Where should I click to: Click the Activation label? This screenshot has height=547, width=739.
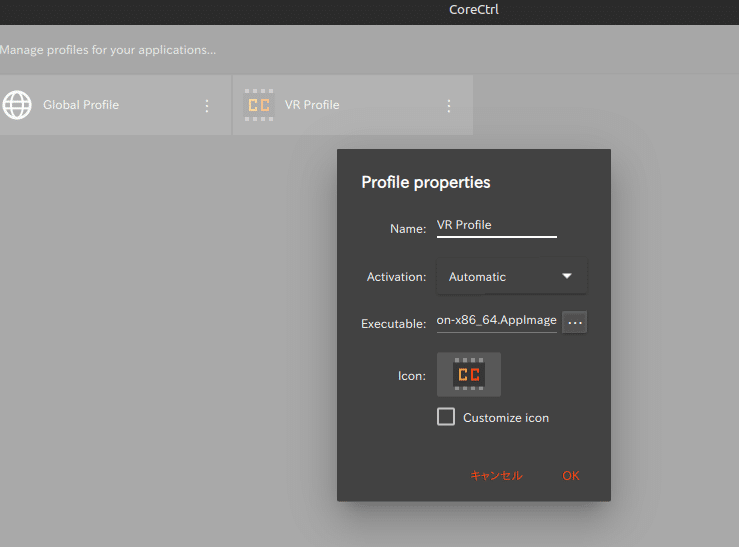[396, 277]
